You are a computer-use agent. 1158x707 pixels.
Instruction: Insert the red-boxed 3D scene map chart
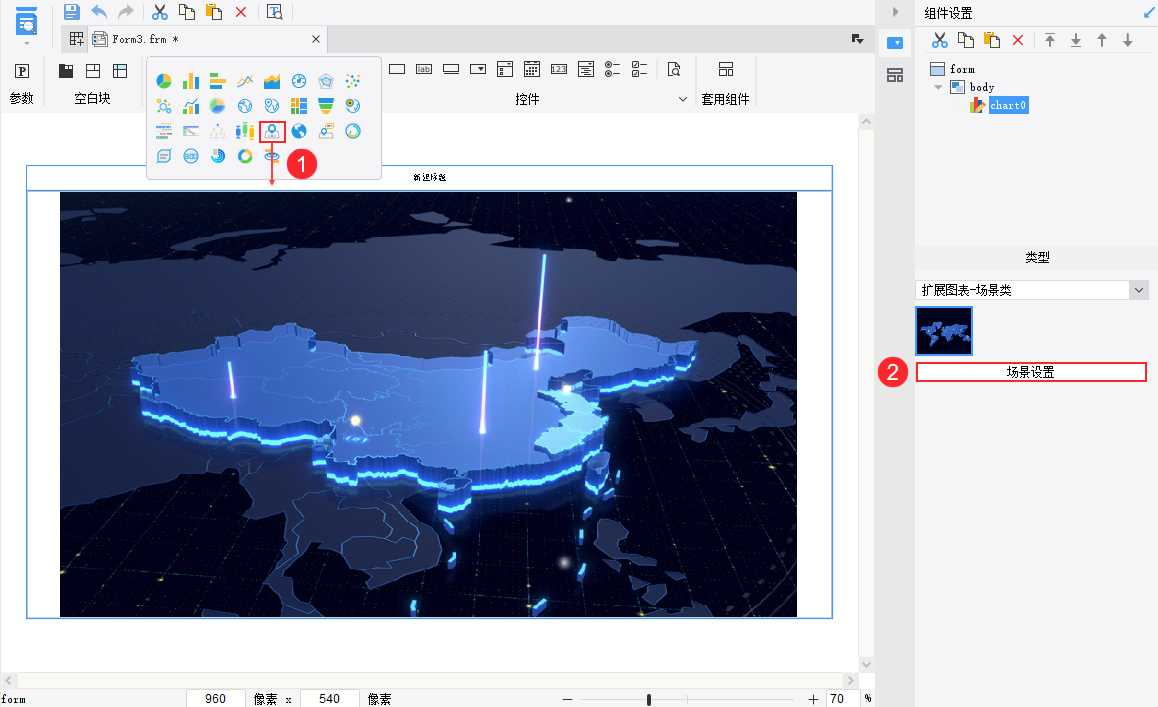pyautogui.click(x=272, y=132)
